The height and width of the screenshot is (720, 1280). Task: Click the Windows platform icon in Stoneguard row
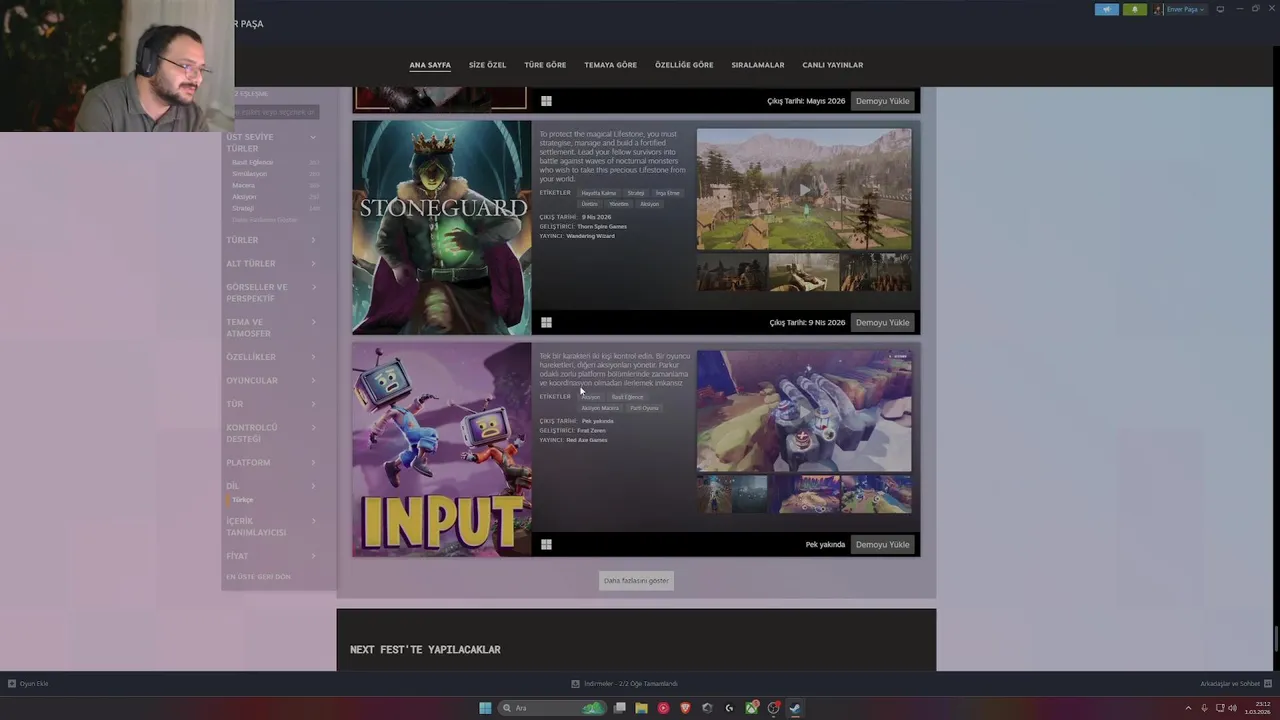pos(546,322)
